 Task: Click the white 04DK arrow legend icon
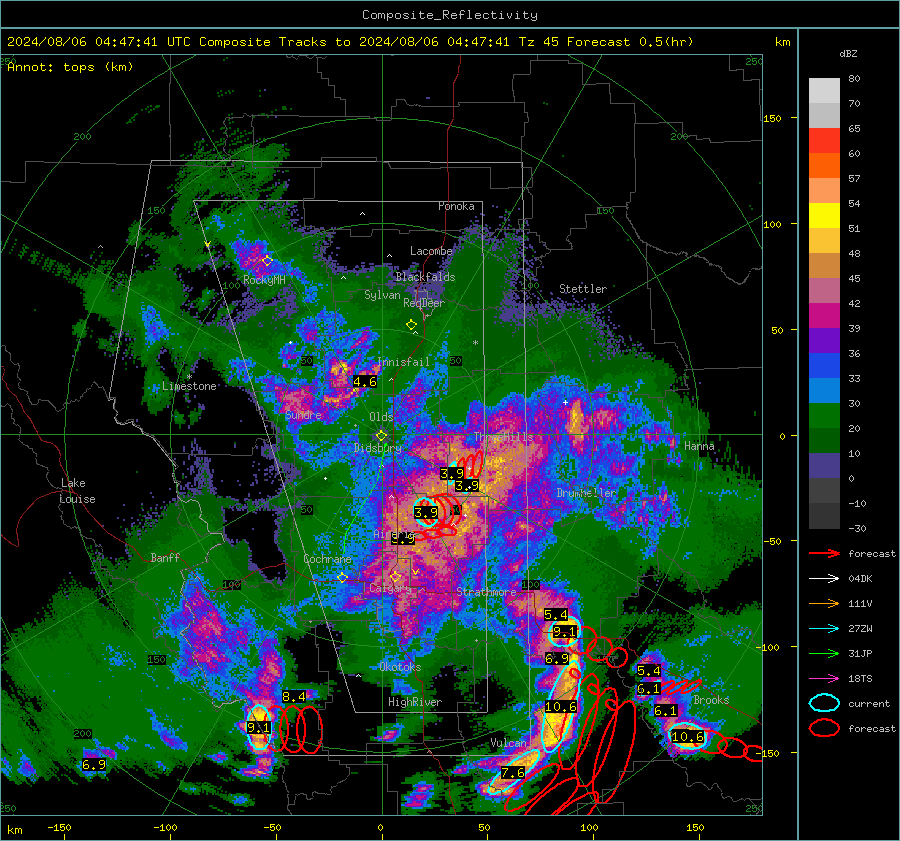click(824, 578)
